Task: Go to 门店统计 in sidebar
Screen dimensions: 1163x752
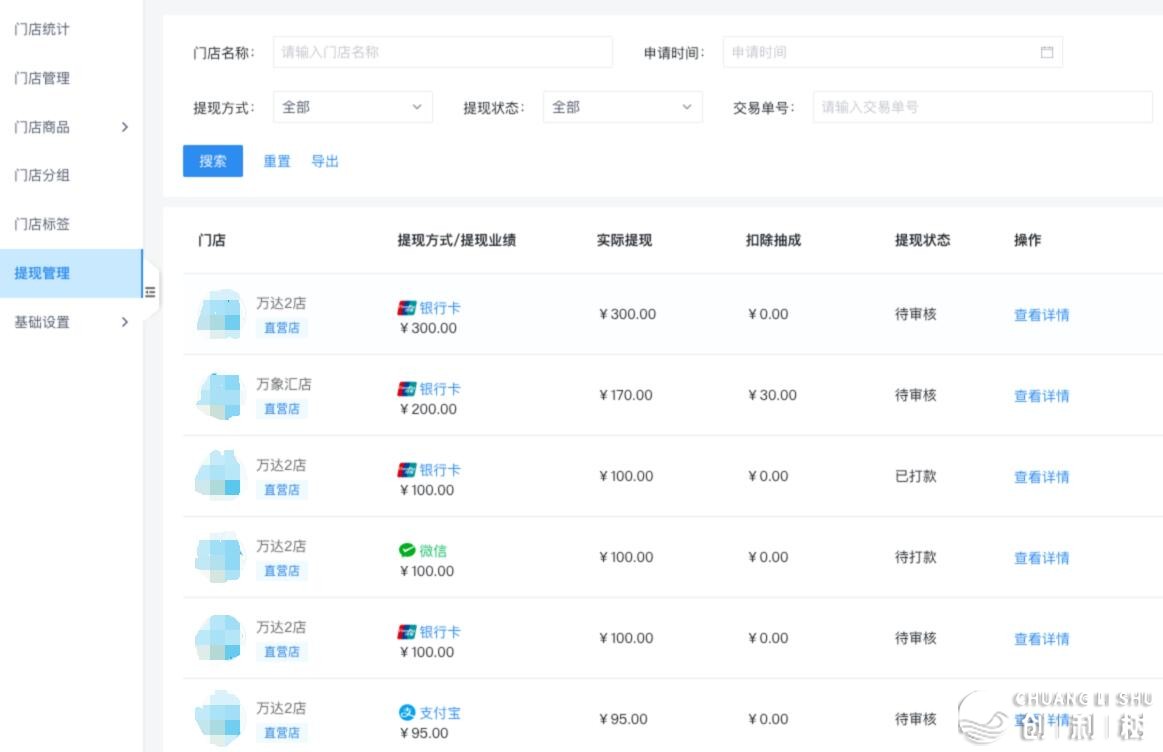Action: pyautogui.click(x=42, y=29)
